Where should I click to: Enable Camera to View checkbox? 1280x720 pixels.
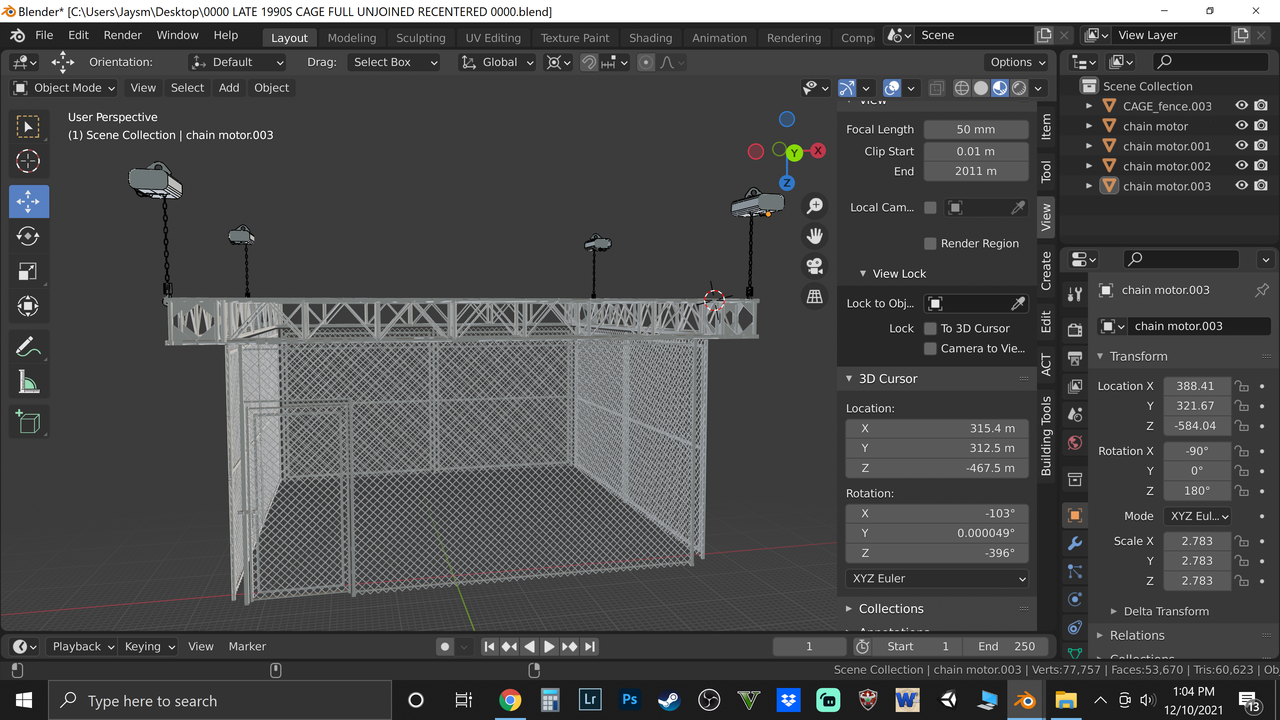[930, 348]
